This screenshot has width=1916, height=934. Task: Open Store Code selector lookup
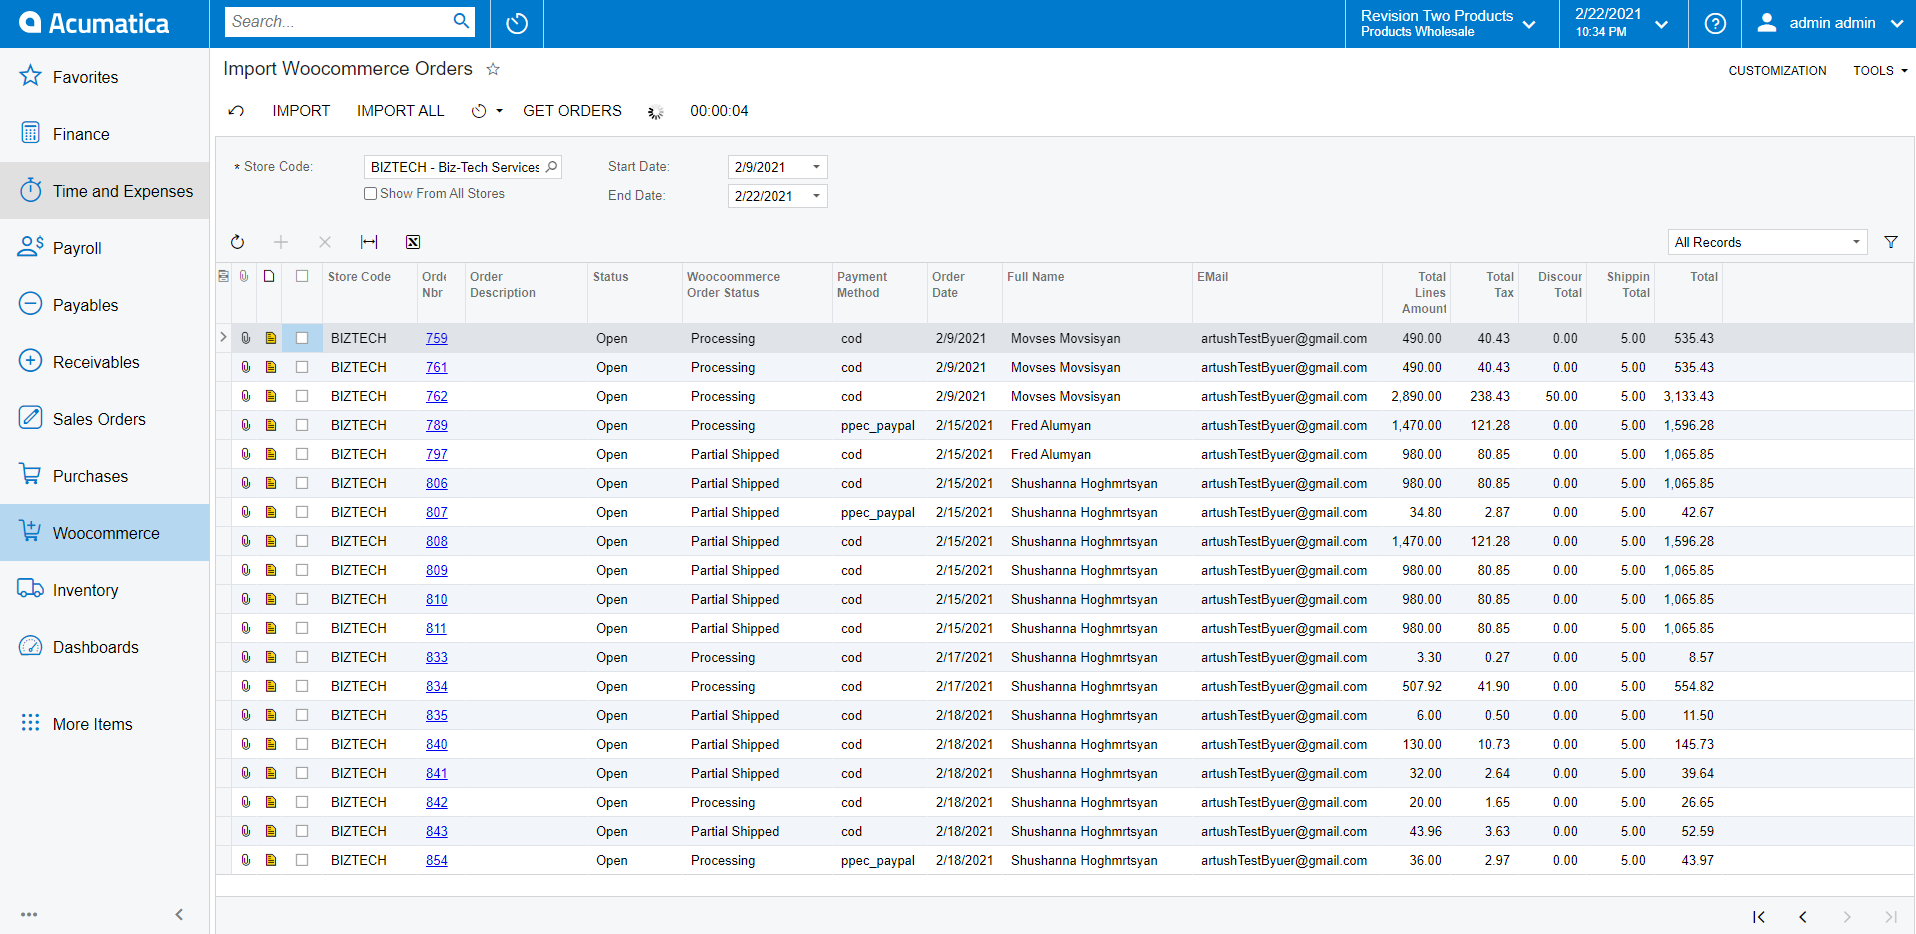click(551, 167)
